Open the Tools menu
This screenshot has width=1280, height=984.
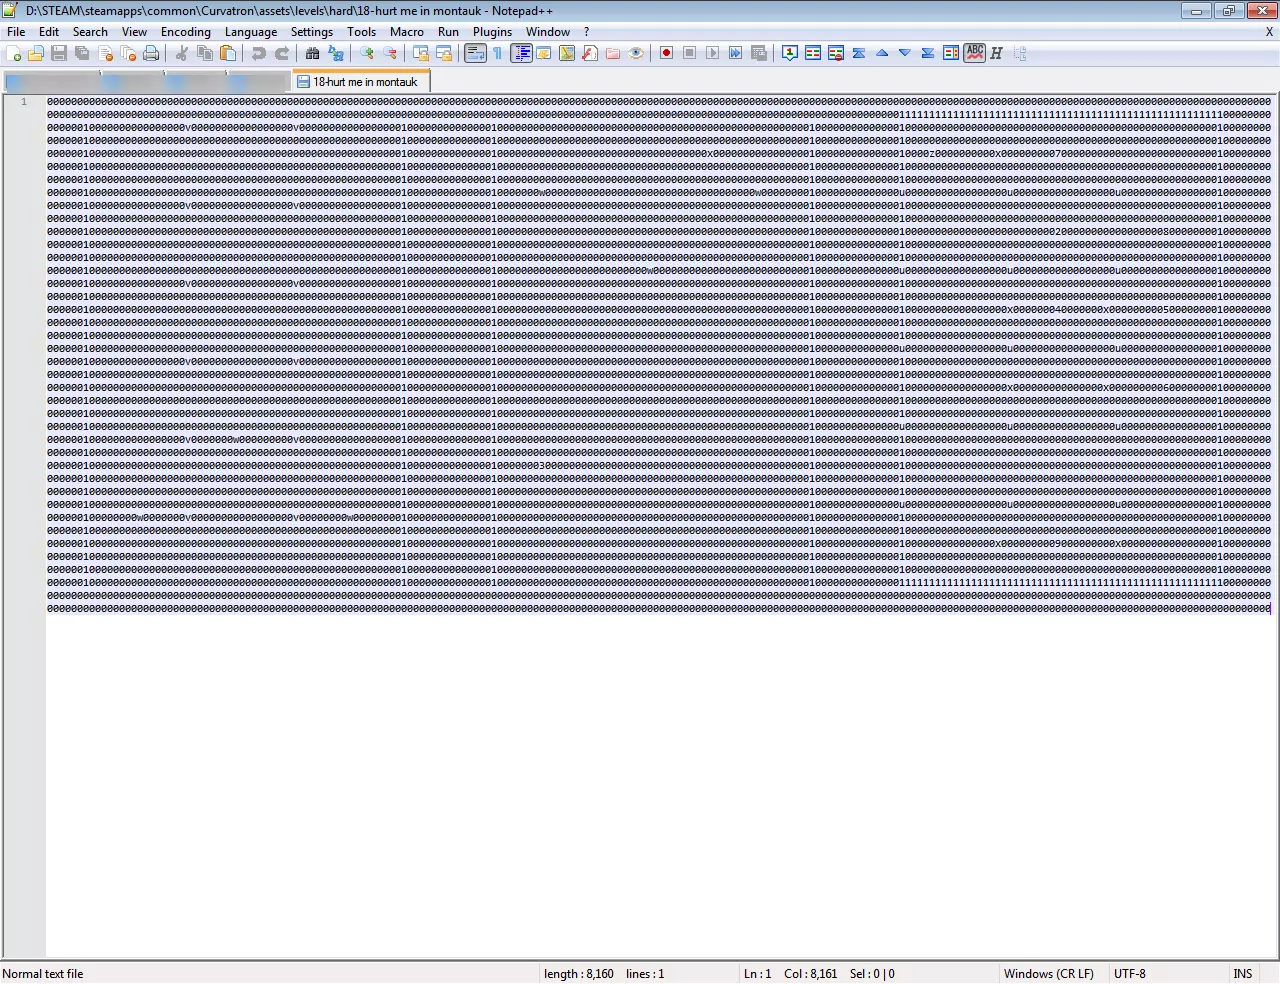tap(362, 32)
